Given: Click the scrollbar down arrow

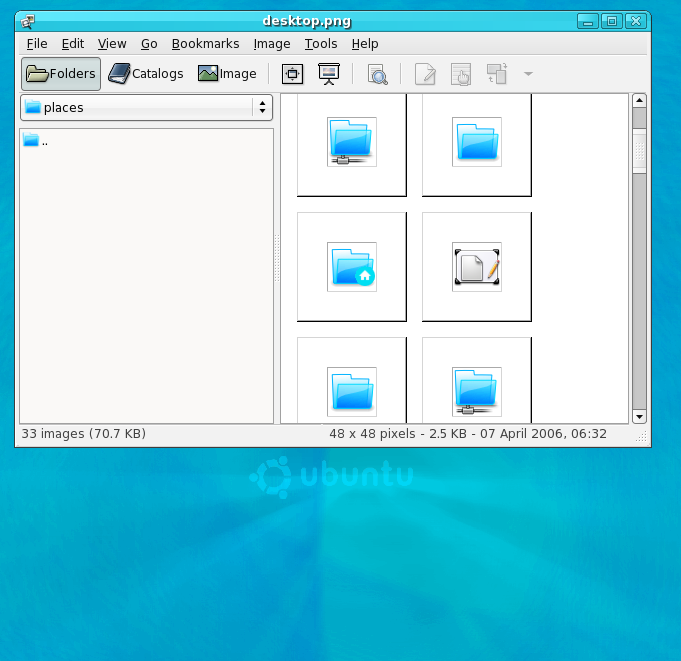Looking at the screenshot, I should click(639, 417).
